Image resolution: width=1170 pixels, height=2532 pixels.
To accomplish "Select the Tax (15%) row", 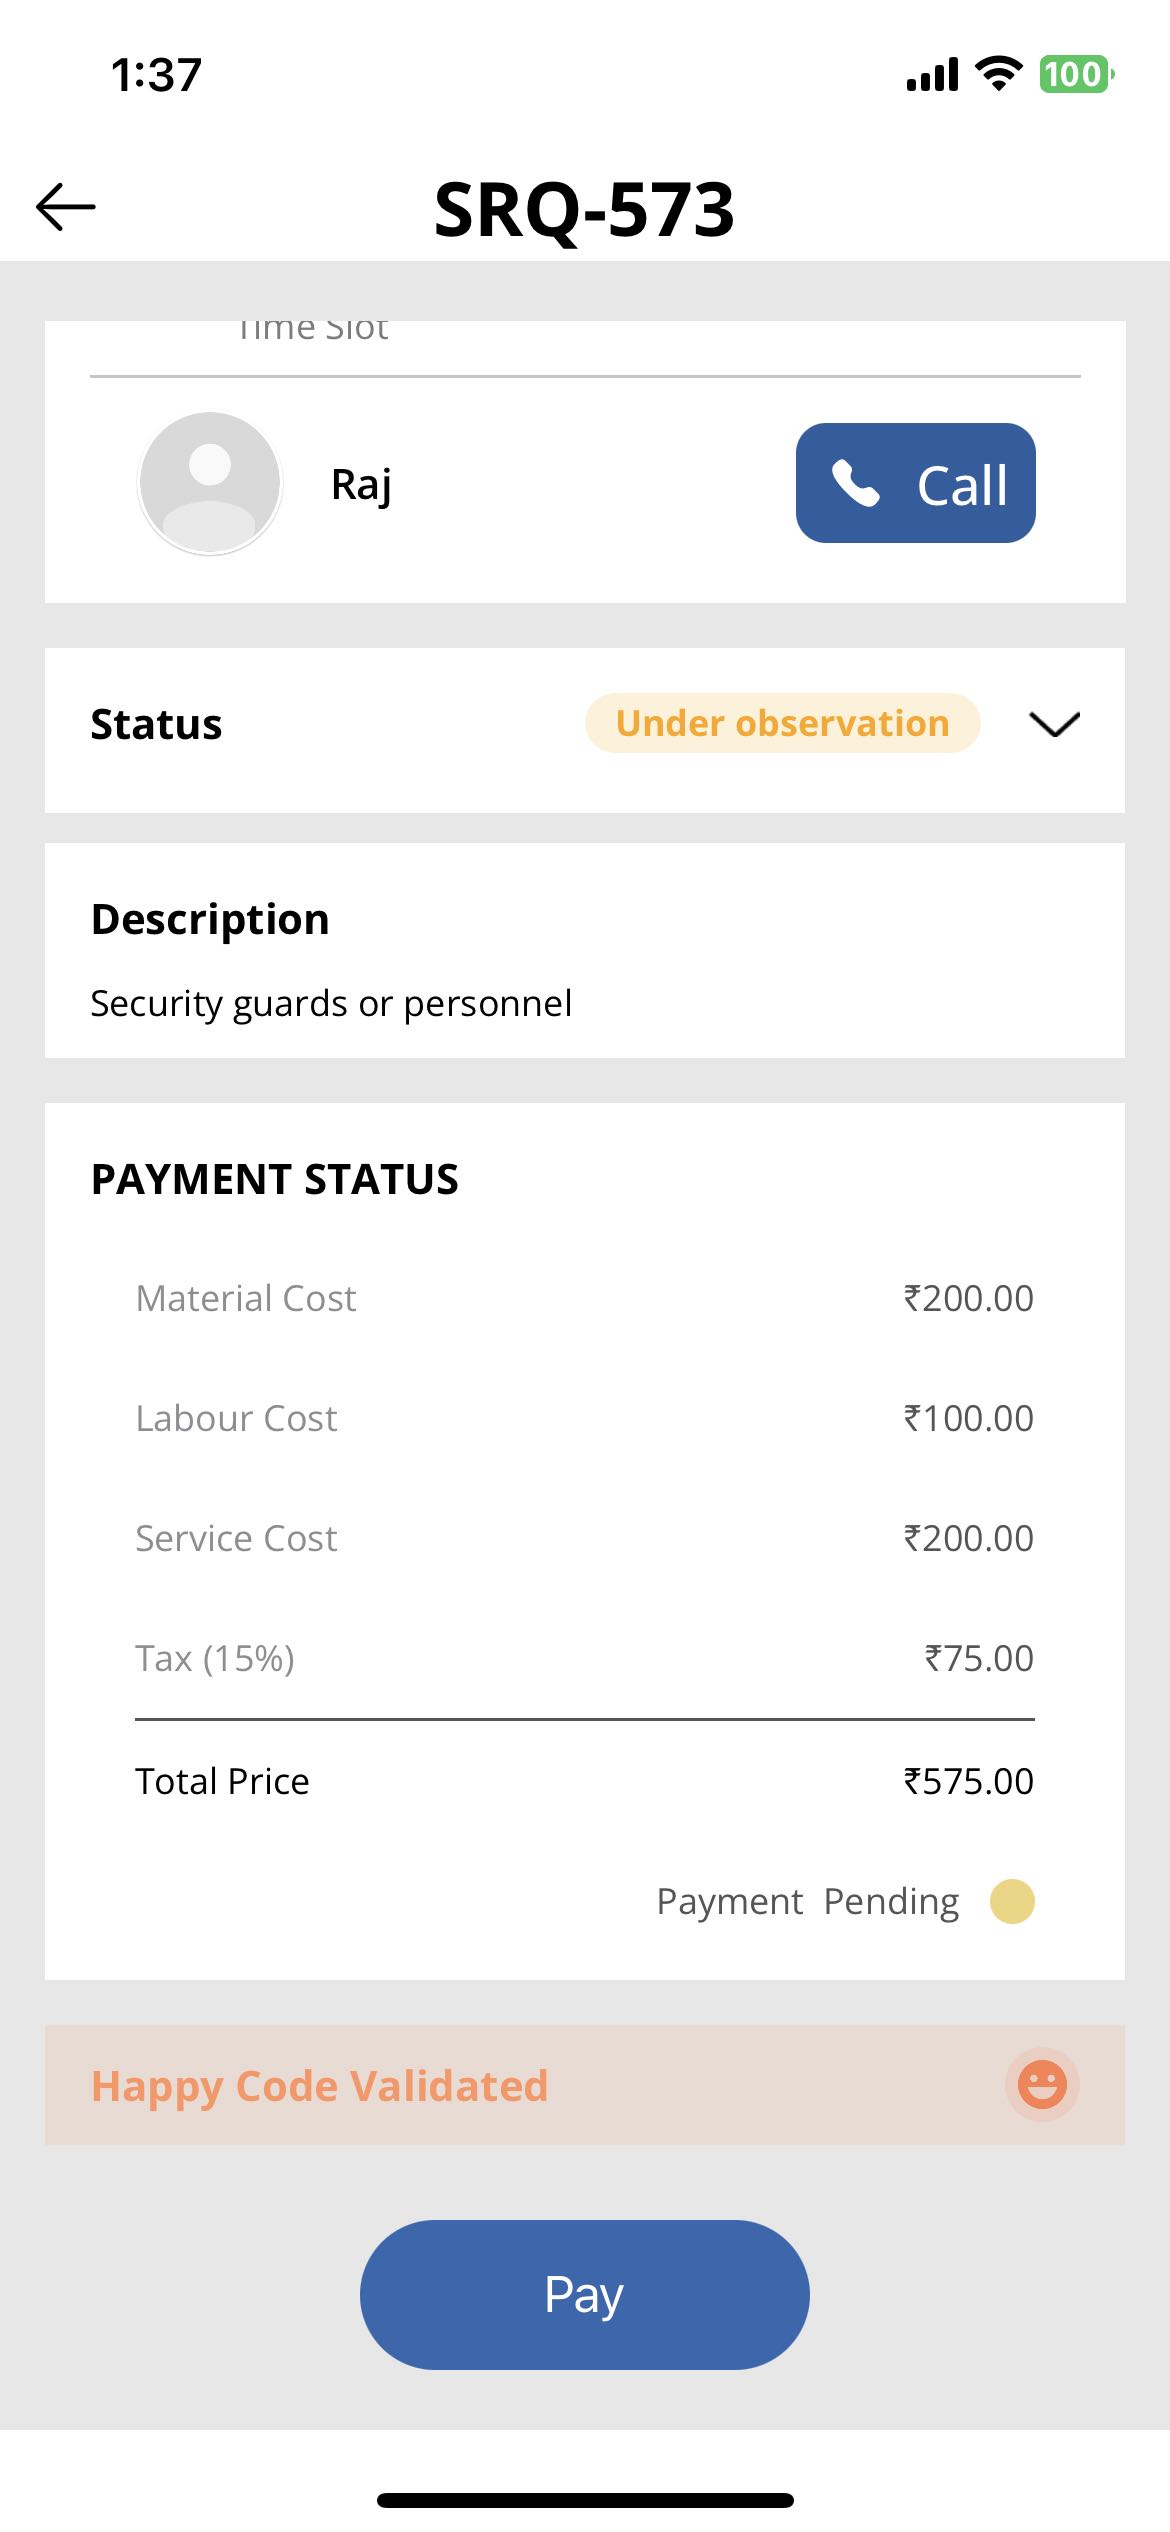I will pyautogui.click(x=584, y=1658).
